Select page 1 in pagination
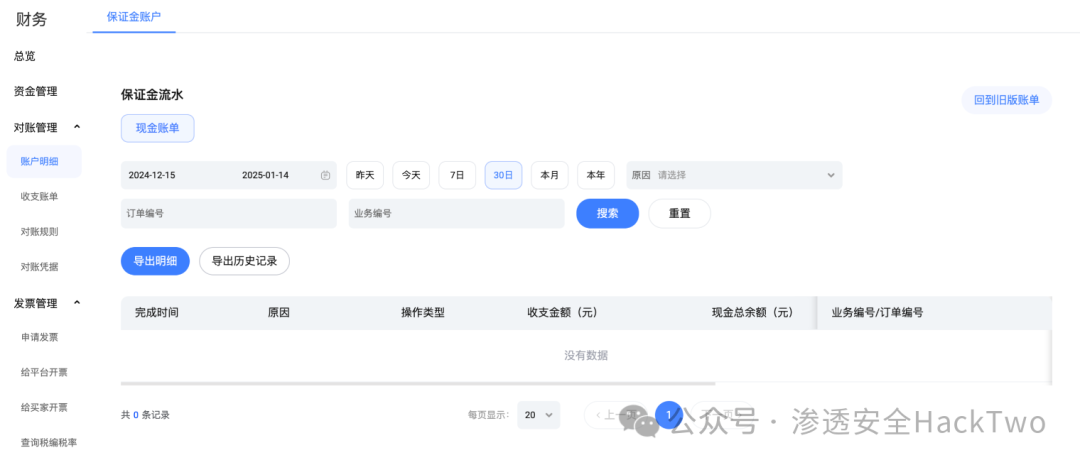 click(669, 415)
